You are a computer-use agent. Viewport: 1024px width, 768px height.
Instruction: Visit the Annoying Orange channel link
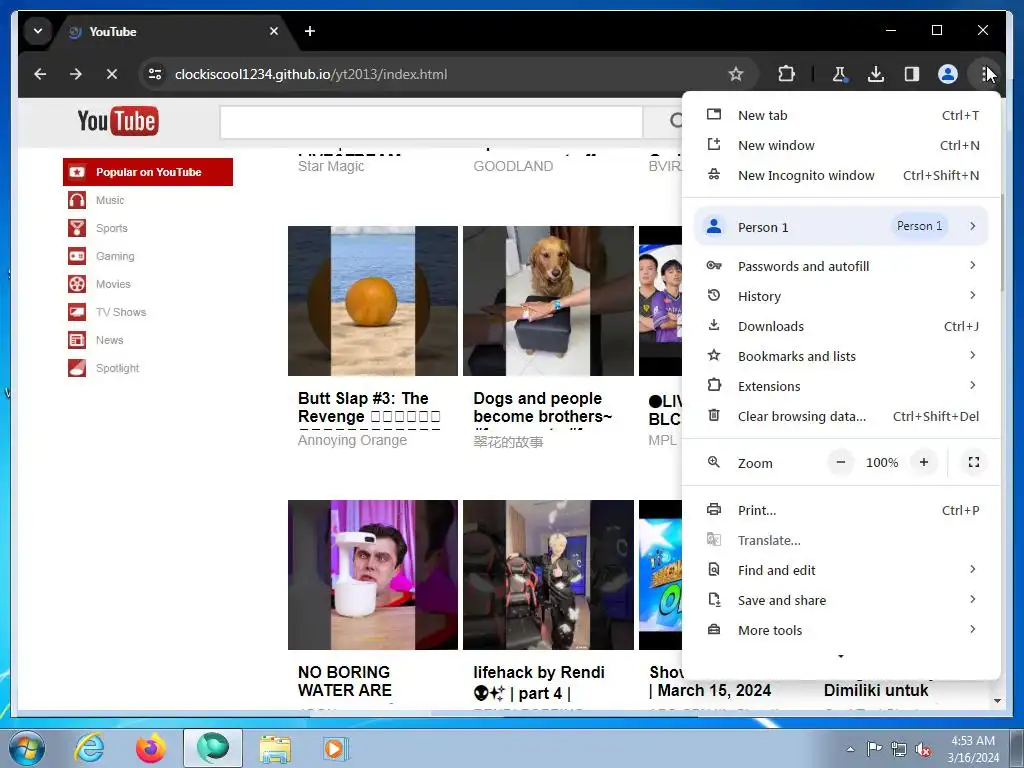352,440
